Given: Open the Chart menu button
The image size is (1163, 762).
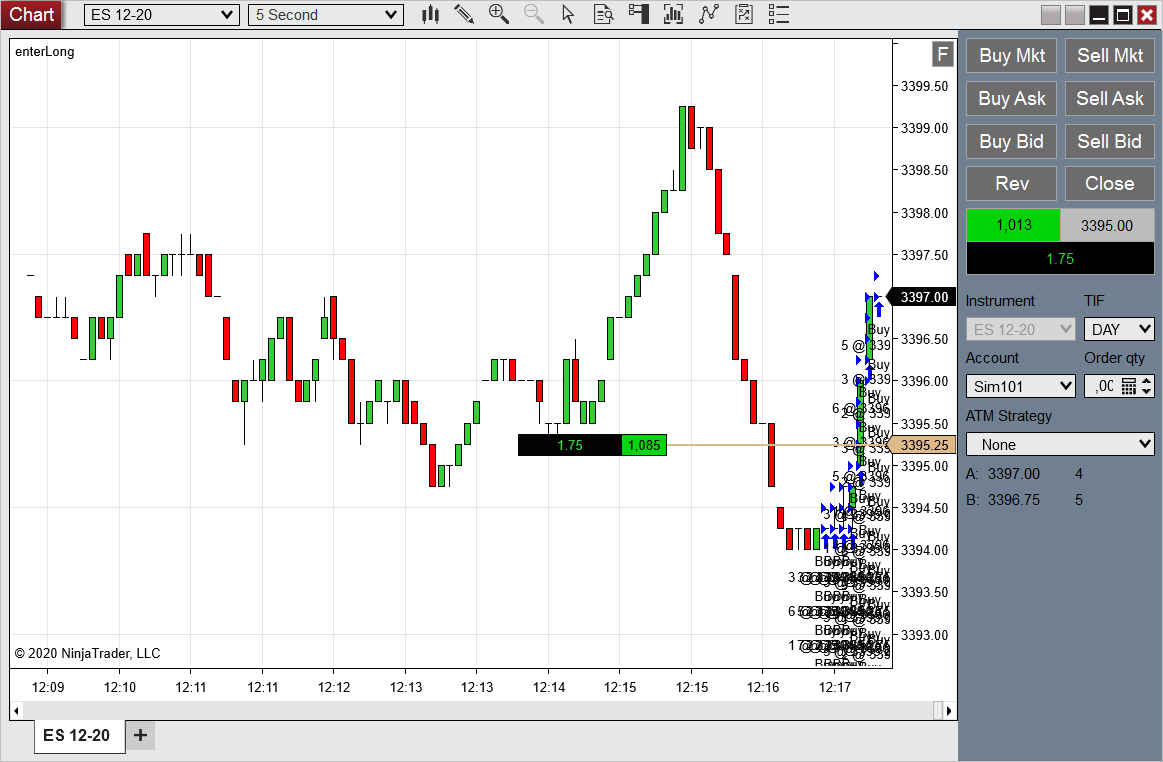Looking at the screenshot, I should pos(32,14).
